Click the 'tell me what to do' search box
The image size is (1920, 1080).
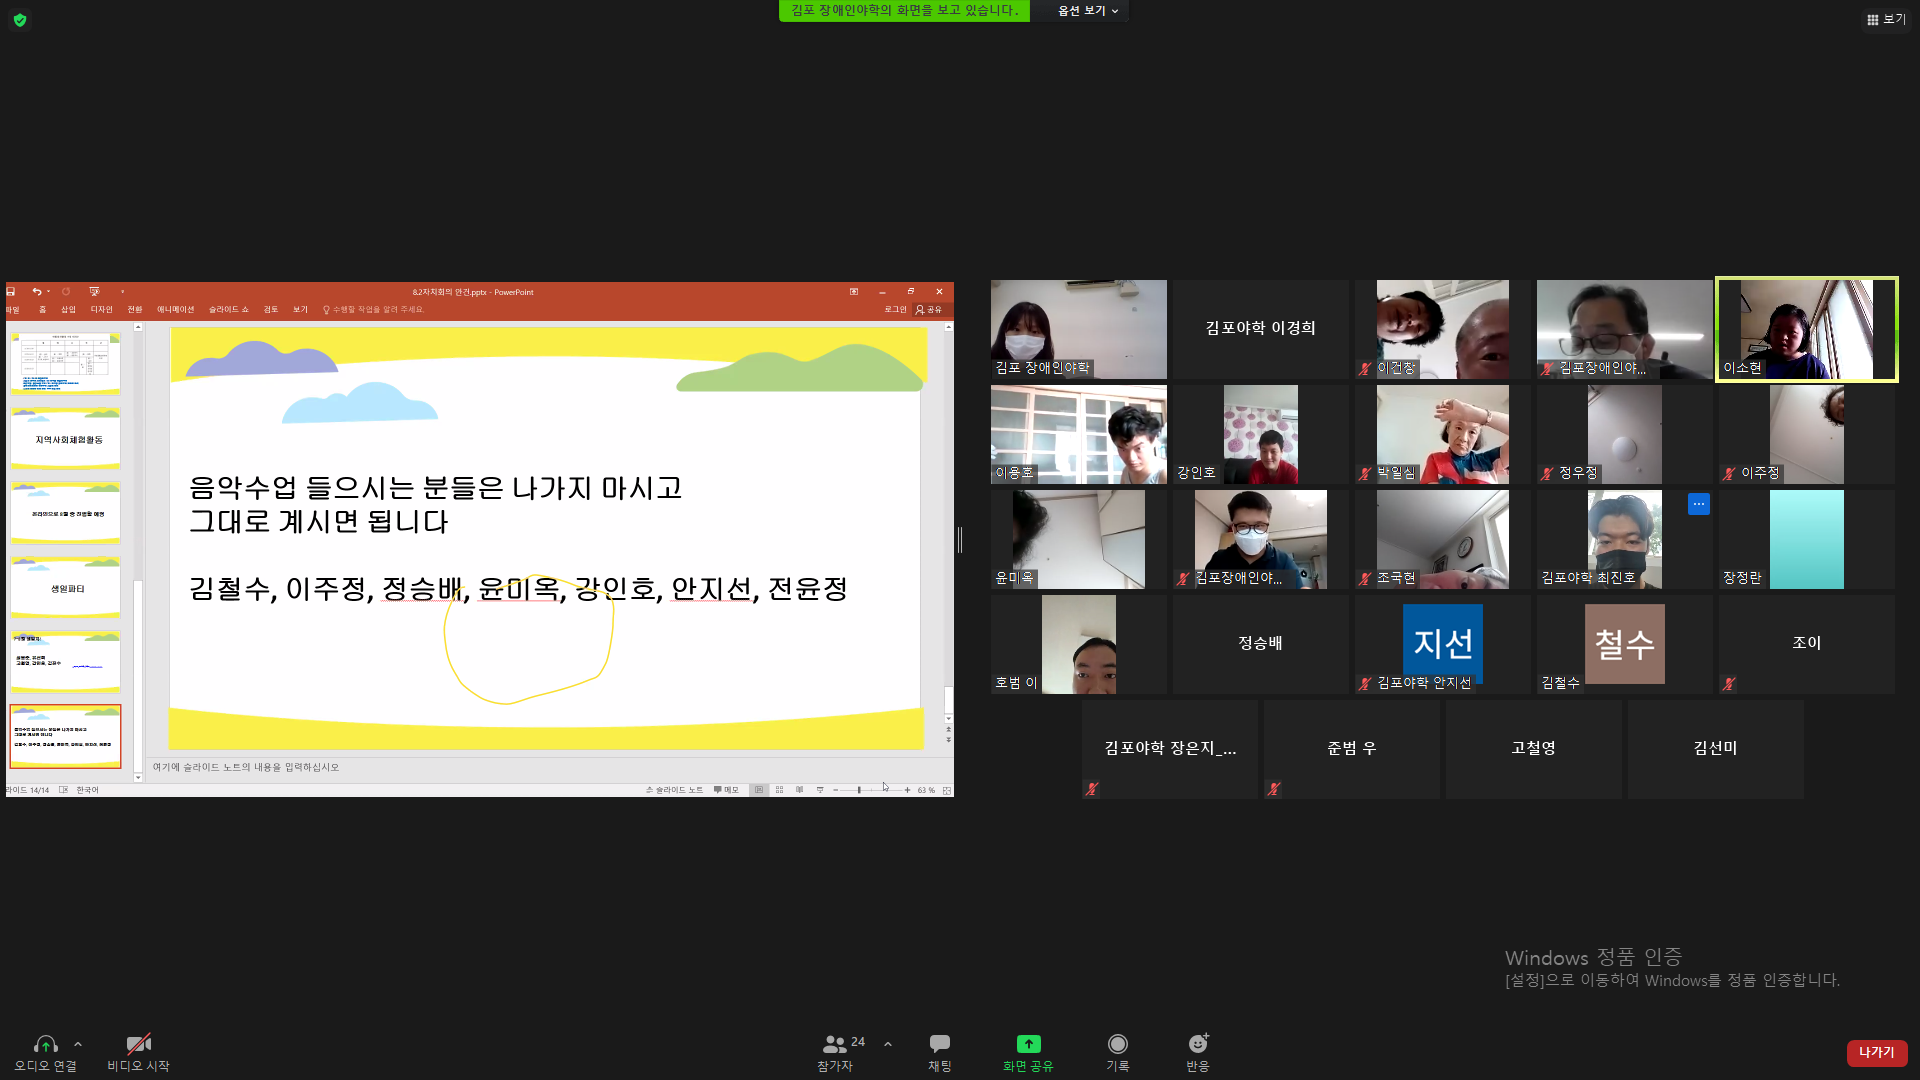[x=374, y=310]
